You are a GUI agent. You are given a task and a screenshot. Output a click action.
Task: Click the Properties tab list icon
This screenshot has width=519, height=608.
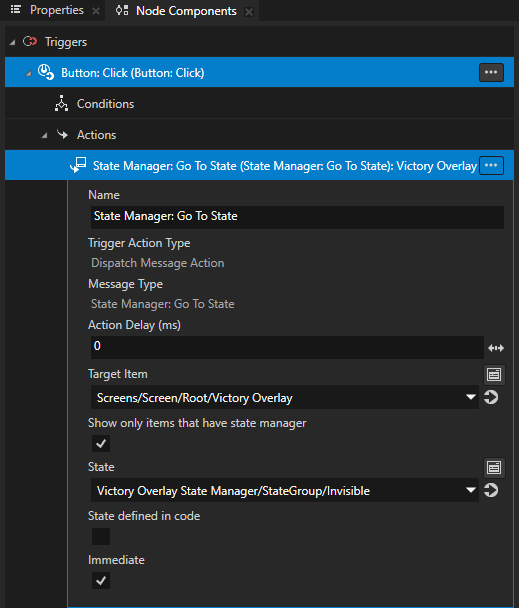(16, 9)
